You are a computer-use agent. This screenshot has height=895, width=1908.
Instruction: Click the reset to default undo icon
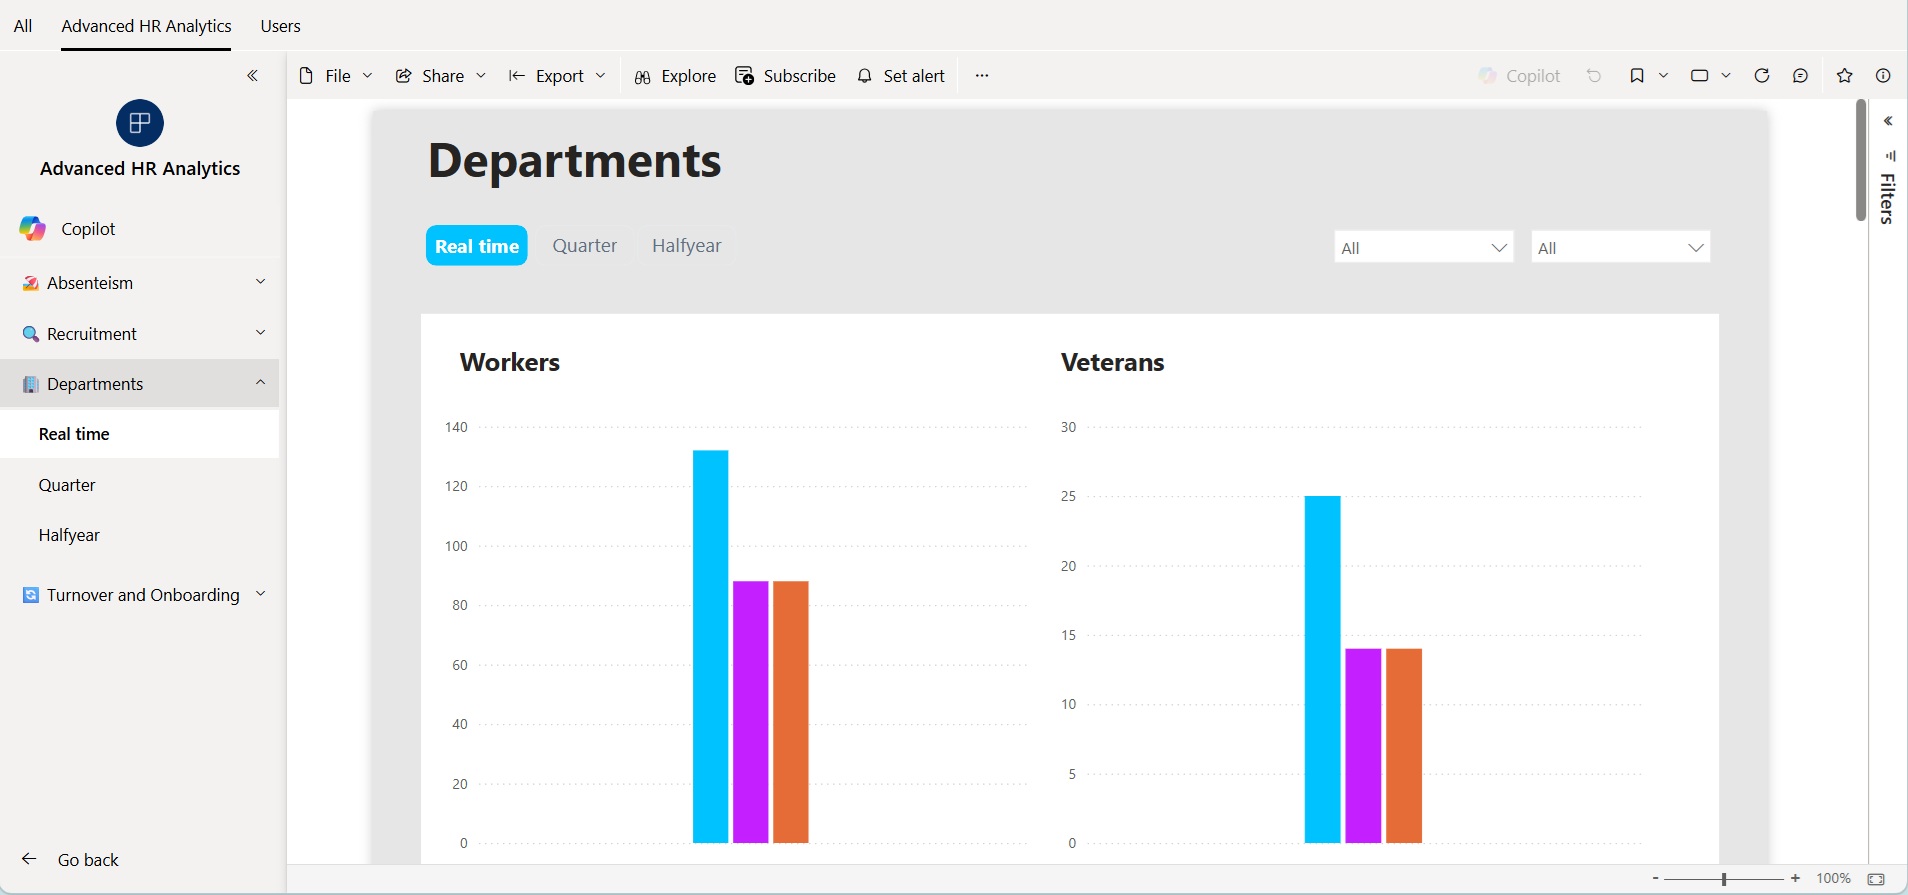click(x=1594, y=76)
